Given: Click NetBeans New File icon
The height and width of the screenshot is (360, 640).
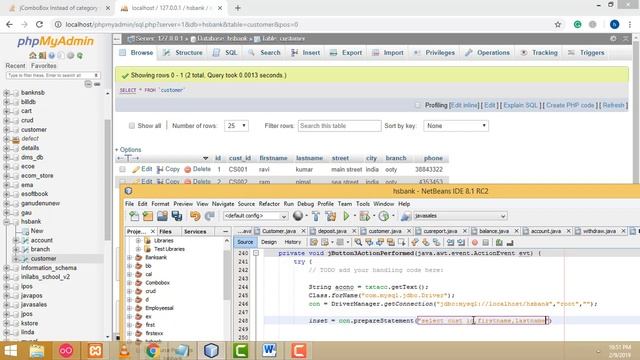Looking at the screenshot, I should [x=134, y=216].
